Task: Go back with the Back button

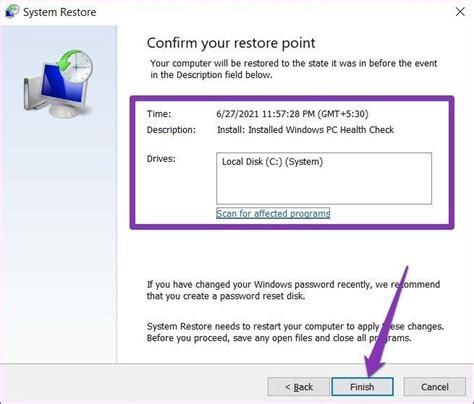Action: coord(299,387)
